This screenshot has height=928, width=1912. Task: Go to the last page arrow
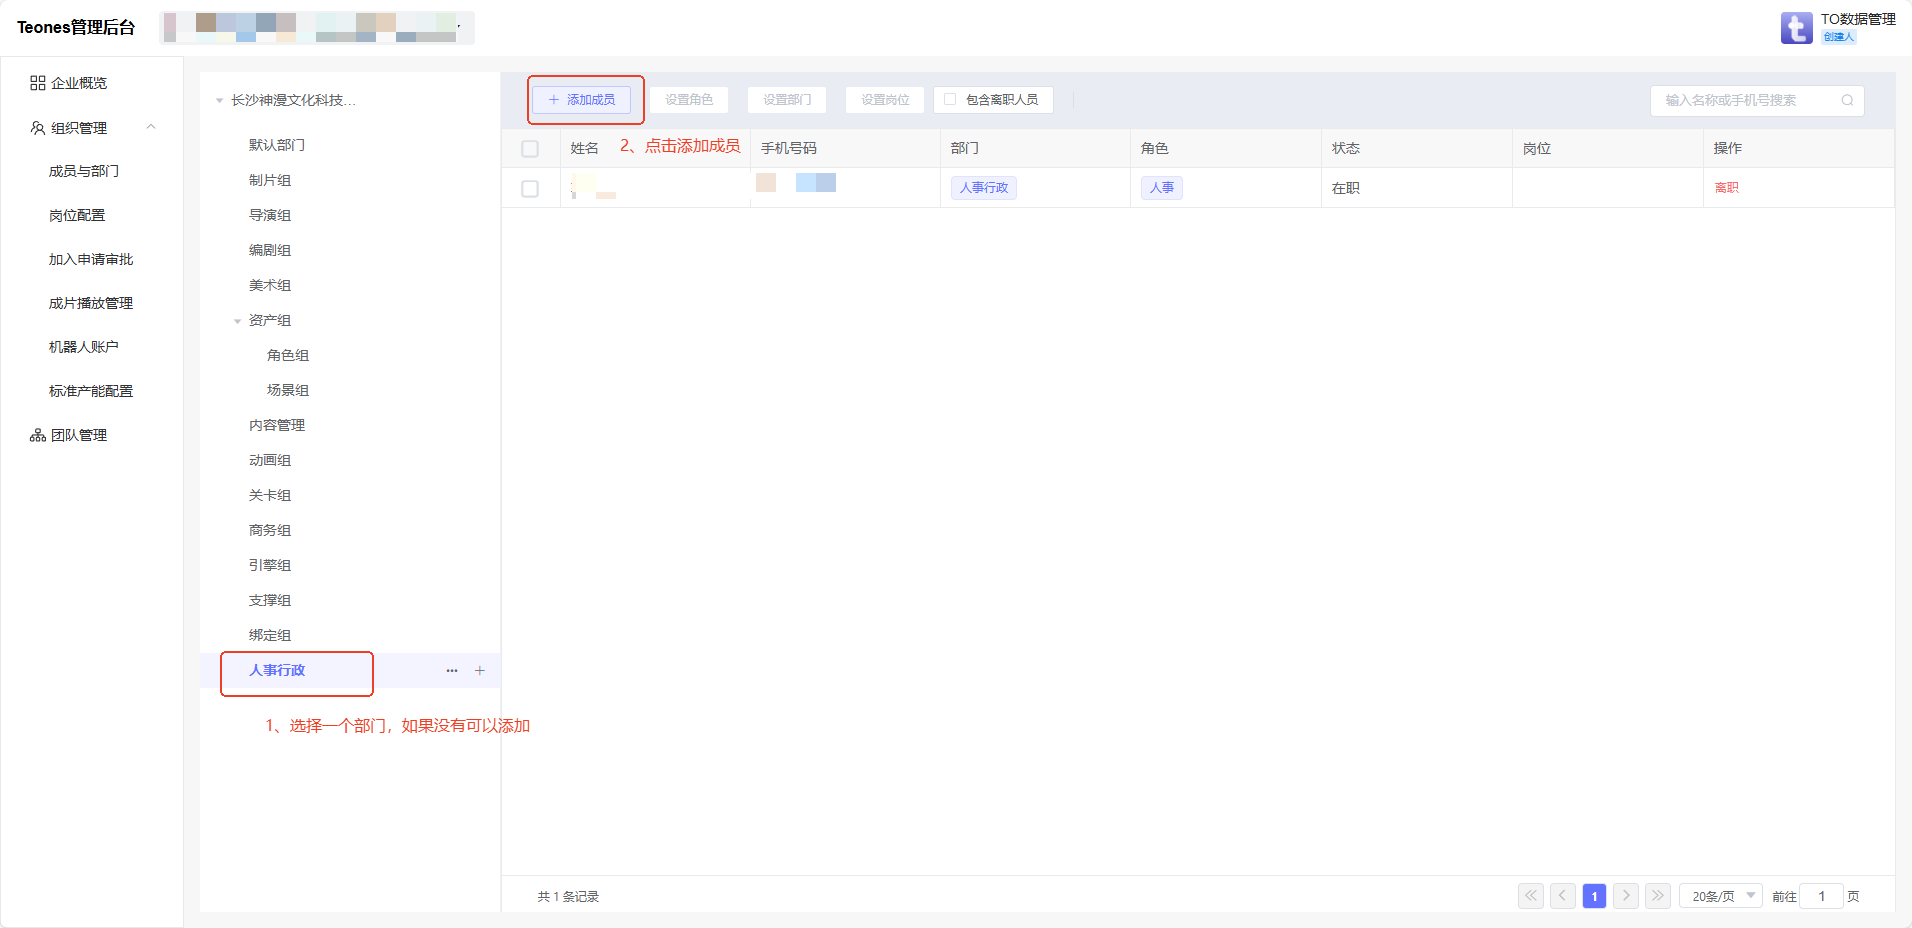click(x=1658, y=896)
